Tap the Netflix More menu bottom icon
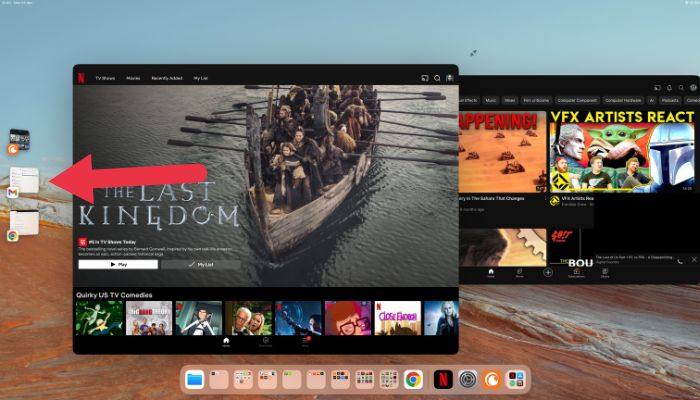This screenshot has width=700, height=400. pyautogui.click(x=305, y=342)
